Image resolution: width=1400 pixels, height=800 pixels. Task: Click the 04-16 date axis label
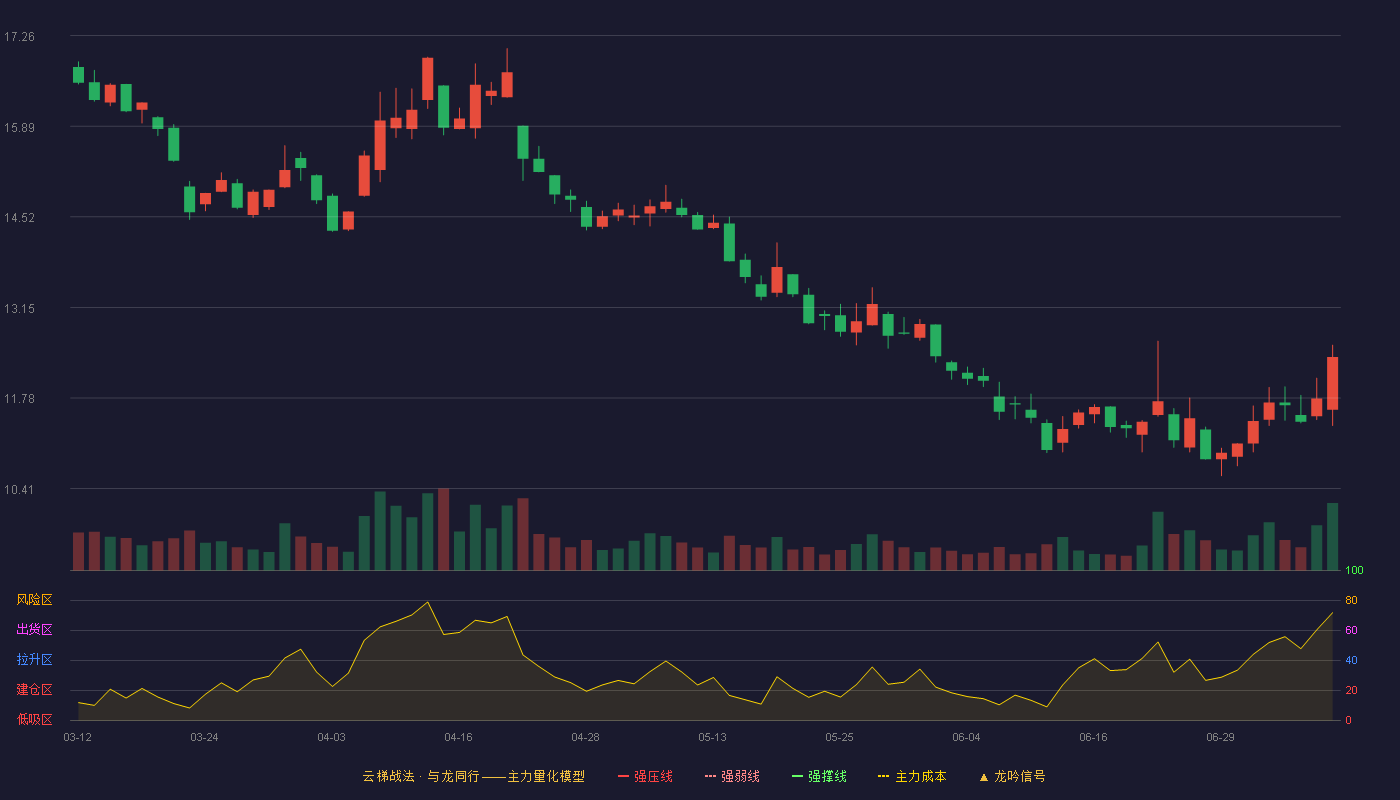coord(459,737)
